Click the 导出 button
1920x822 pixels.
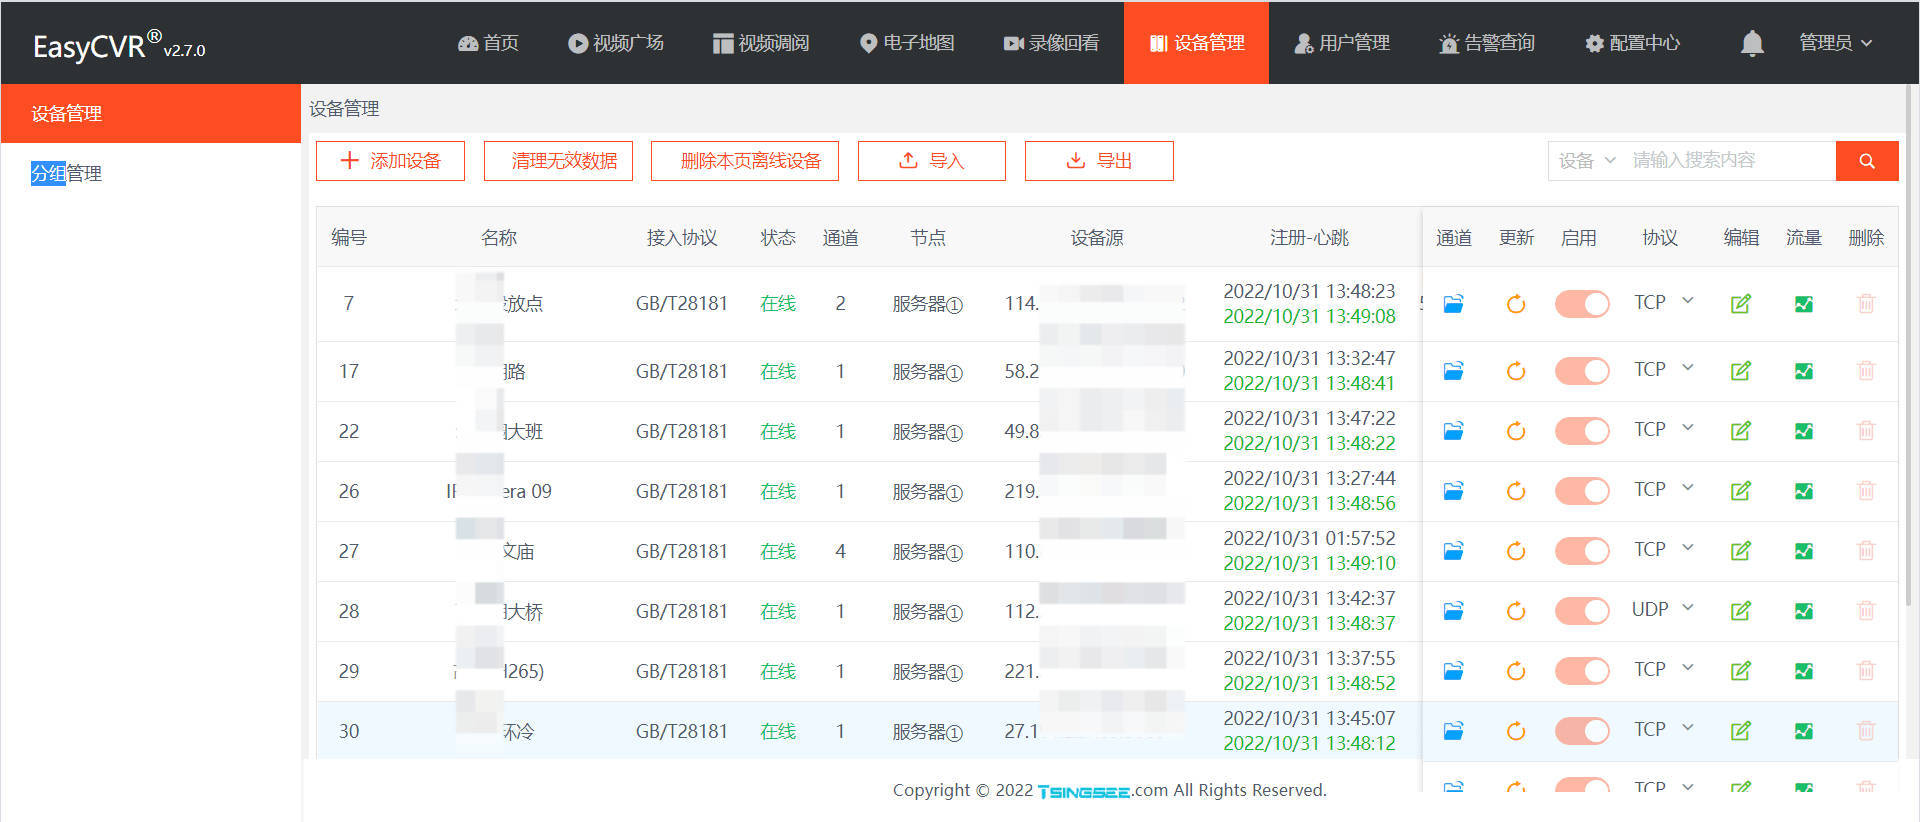tap(1099, 161)
